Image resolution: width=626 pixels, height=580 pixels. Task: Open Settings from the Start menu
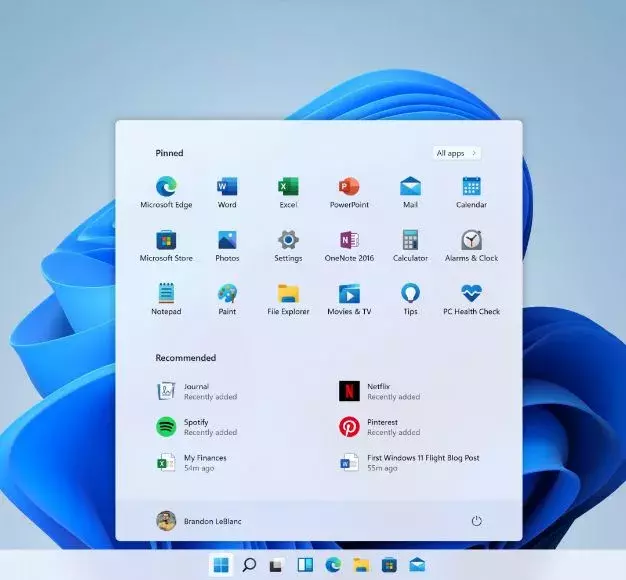[288, 245]
